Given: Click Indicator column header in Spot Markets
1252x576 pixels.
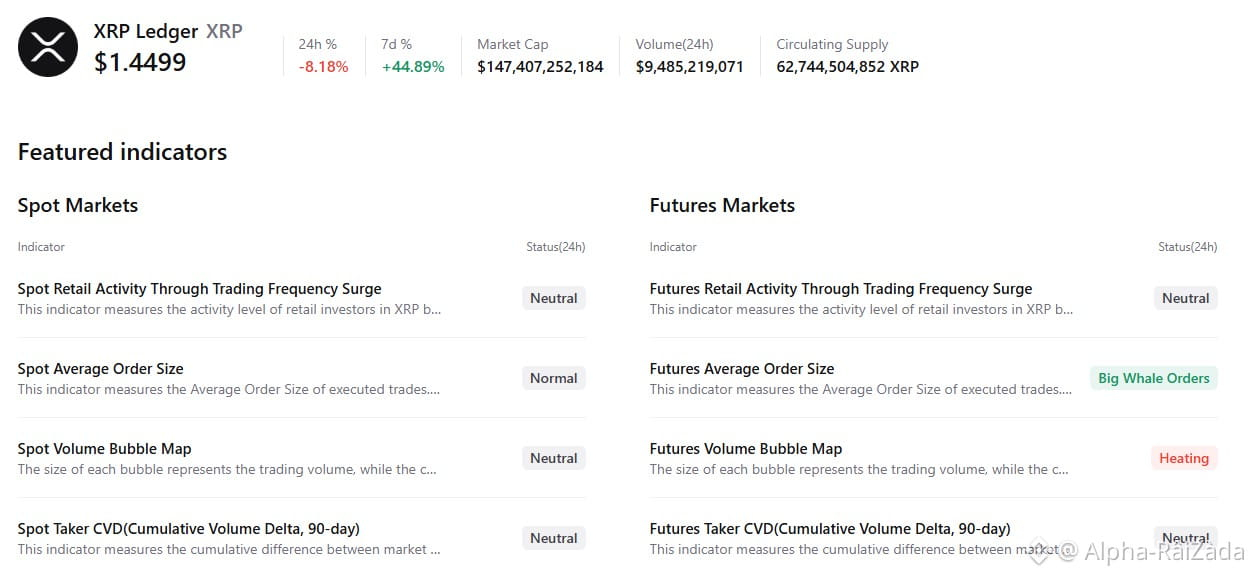Looking at the screenshot, I should tap(41, 247).
